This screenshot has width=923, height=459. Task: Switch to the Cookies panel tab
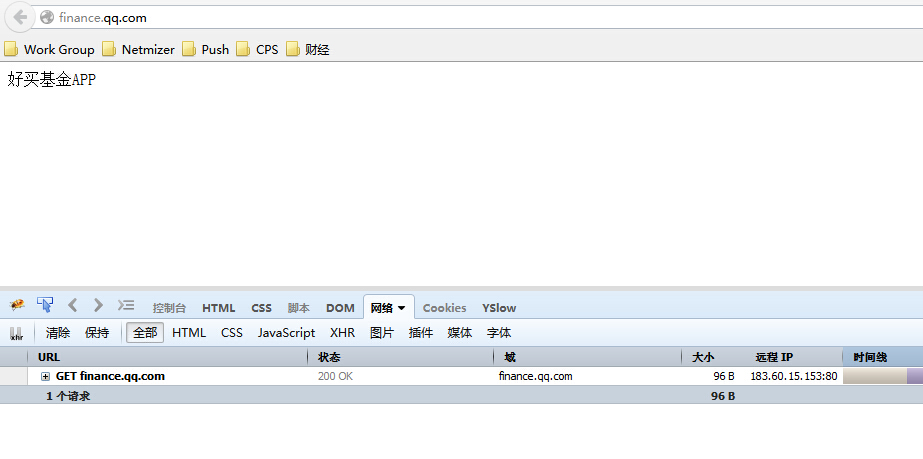444,308
